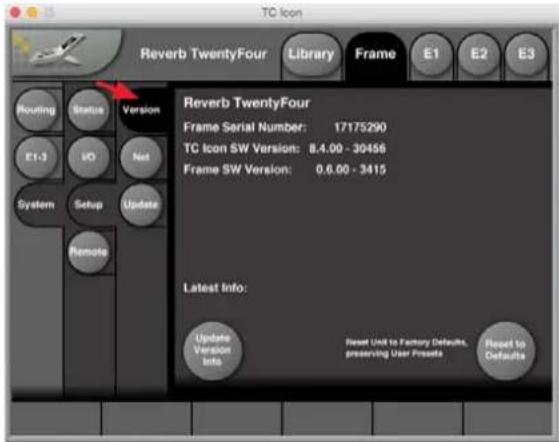Open the Net settings page

(141, 157)
